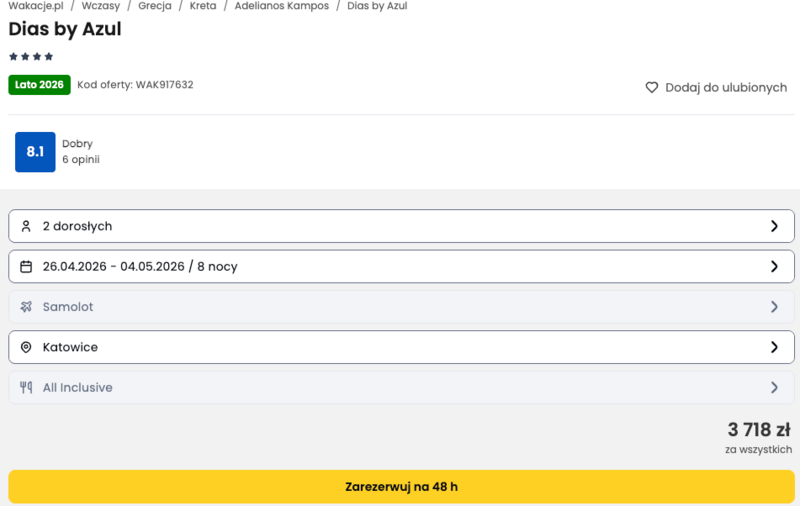Screen dimensions: 800x506
Task: Click the location pin icon beside Katowice
Action: pos(26,347)
